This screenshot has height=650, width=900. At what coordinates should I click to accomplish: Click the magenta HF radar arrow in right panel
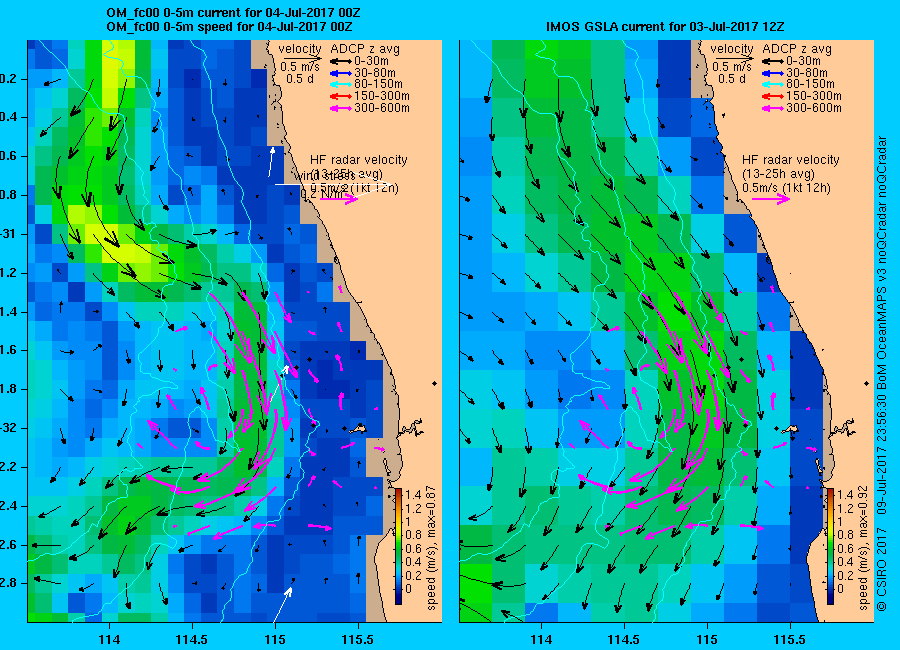[x=771, y=199]
